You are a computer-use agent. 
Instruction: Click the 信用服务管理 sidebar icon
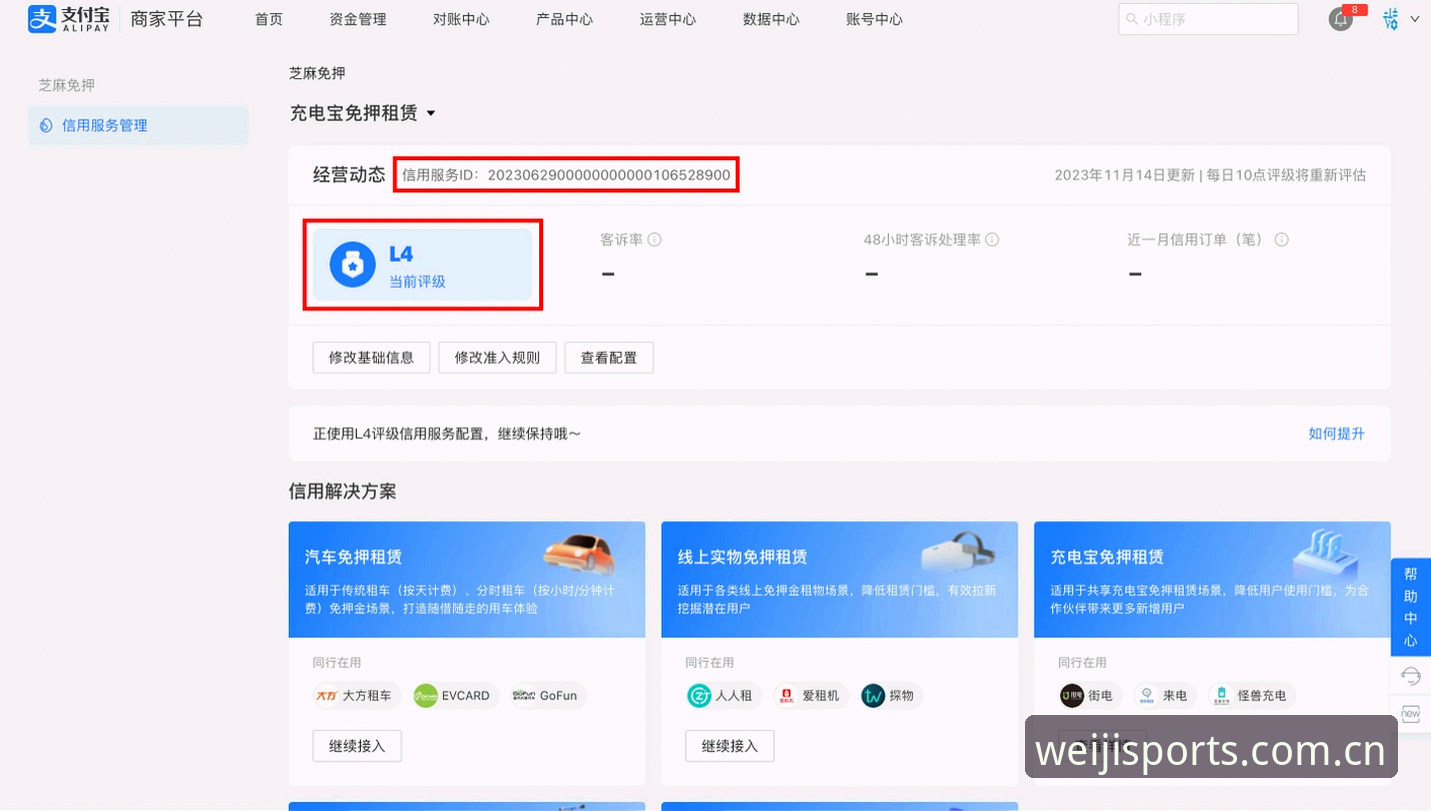click(x=46, y=126)
